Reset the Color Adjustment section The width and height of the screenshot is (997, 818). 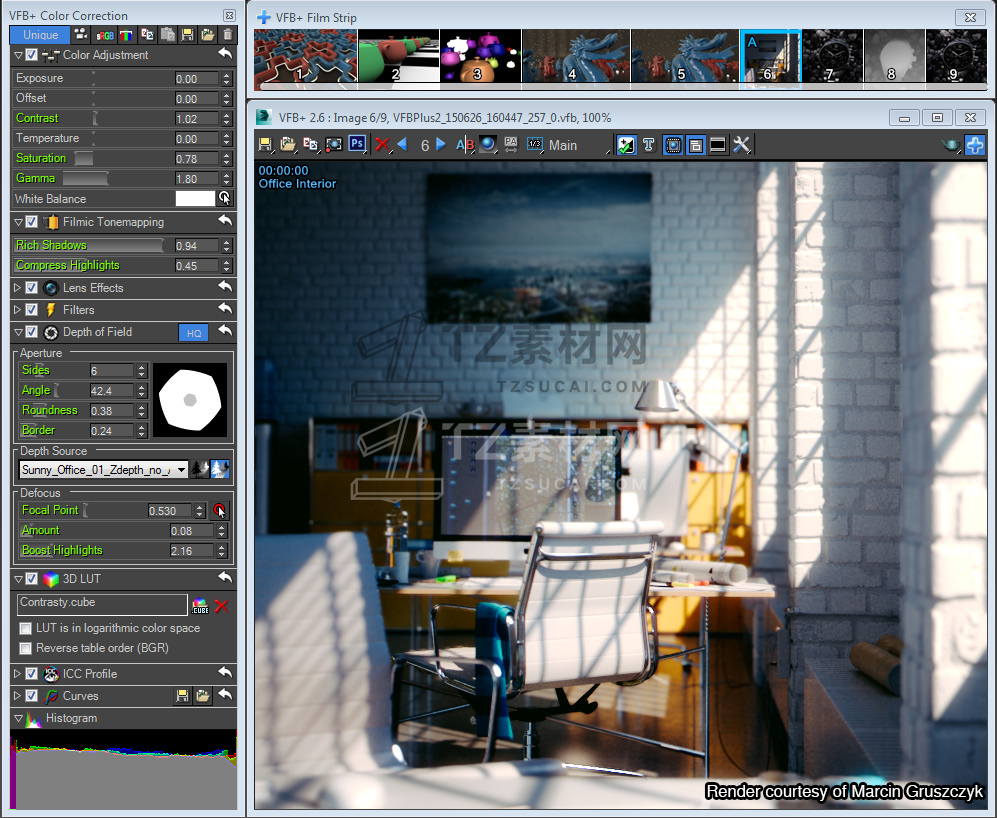click(x=224, y=54)
